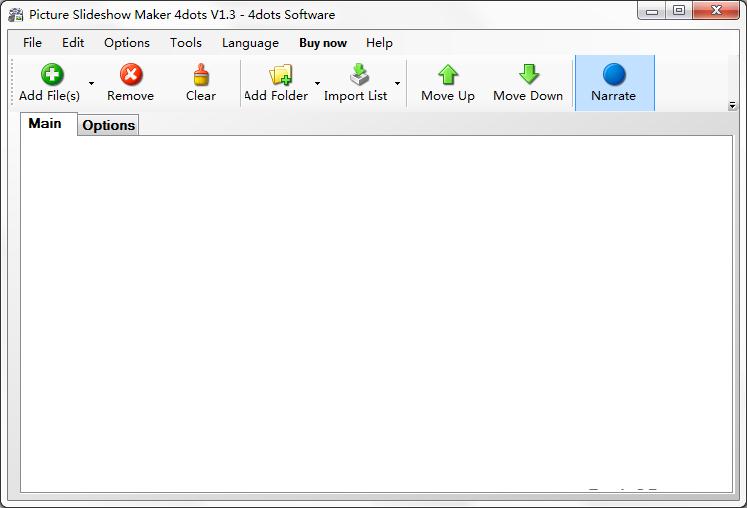
Task: Expand the Add File(s) dropdown arrow
Action: [x=91, y=83]
